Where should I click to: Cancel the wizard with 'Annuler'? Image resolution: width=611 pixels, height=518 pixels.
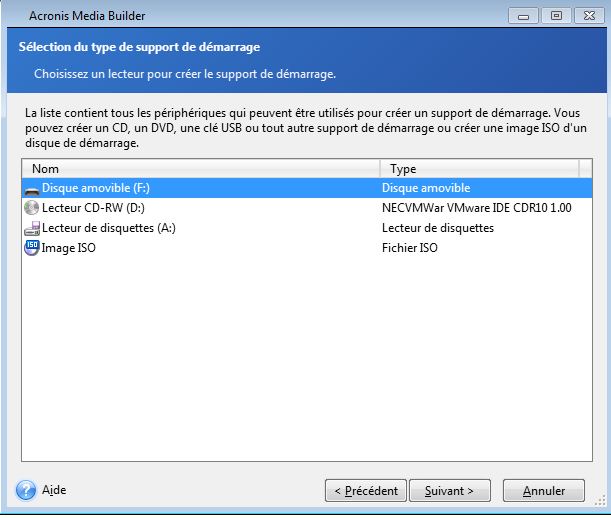point(544,491)
